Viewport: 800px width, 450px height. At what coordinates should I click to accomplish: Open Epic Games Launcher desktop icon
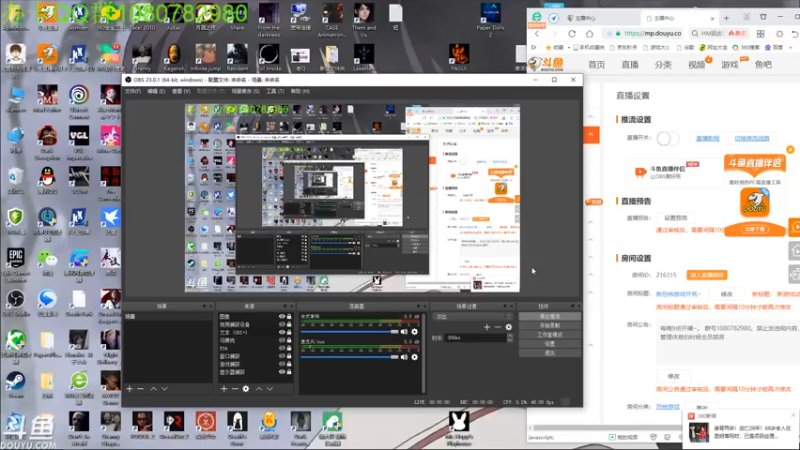pos(16,264)
